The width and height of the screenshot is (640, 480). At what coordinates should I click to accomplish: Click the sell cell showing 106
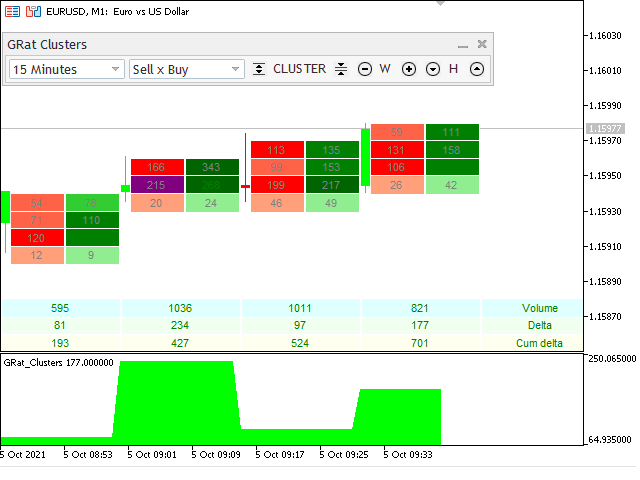397,167
